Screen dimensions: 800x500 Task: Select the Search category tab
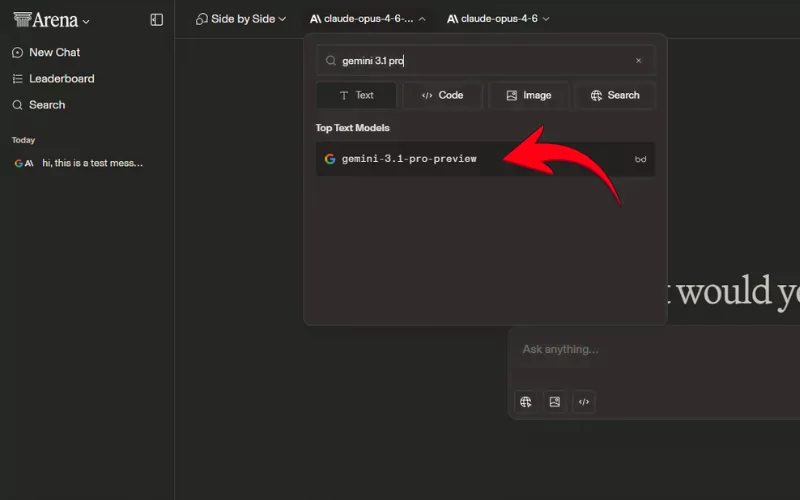[x=615, y=95]
